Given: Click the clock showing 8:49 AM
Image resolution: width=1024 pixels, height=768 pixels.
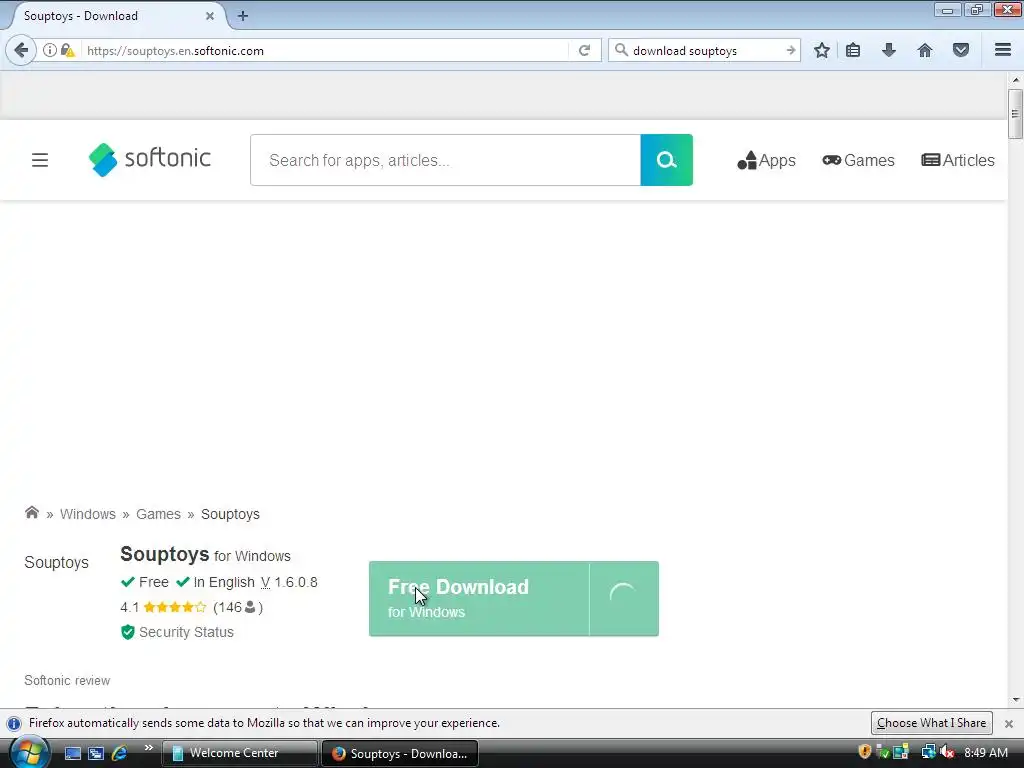Looking at the screenshot, I should [985, 752].
